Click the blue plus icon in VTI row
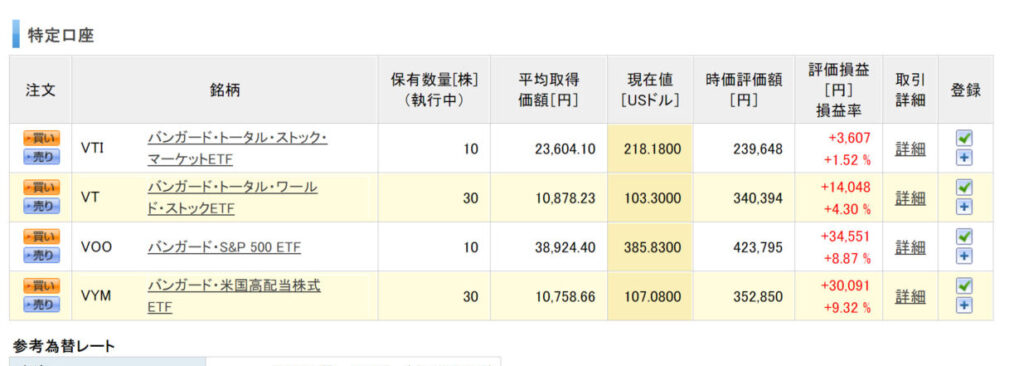1024x366 pixels. [964, 158]
